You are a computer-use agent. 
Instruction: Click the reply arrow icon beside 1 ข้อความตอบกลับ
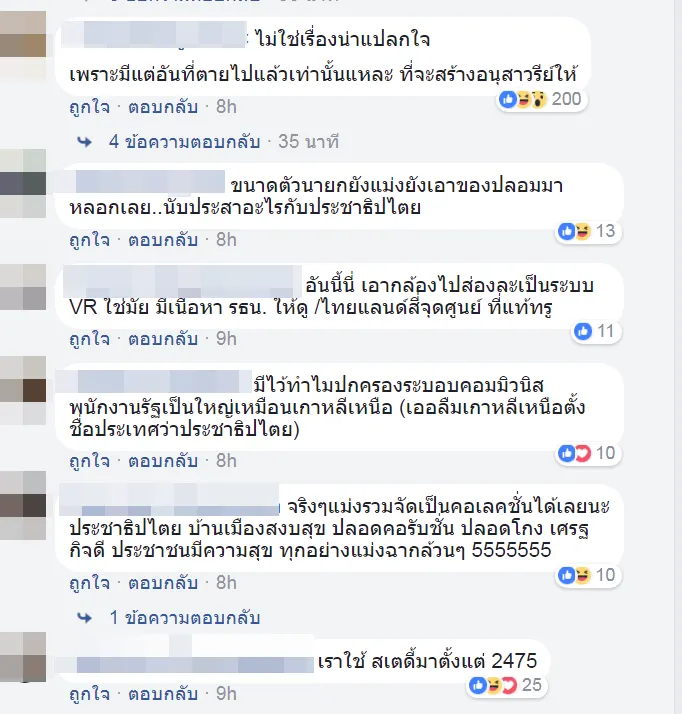coord(85,618)
